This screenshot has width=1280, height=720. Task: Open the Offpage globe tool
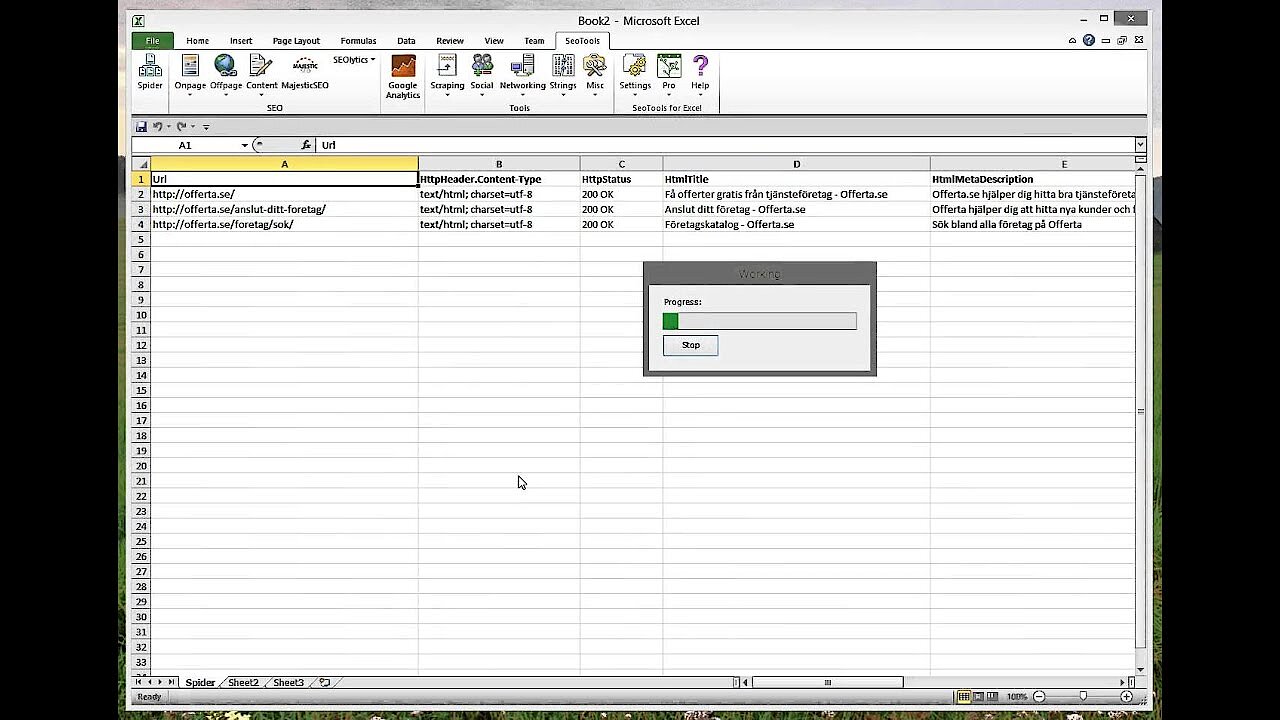click(226, 72)
